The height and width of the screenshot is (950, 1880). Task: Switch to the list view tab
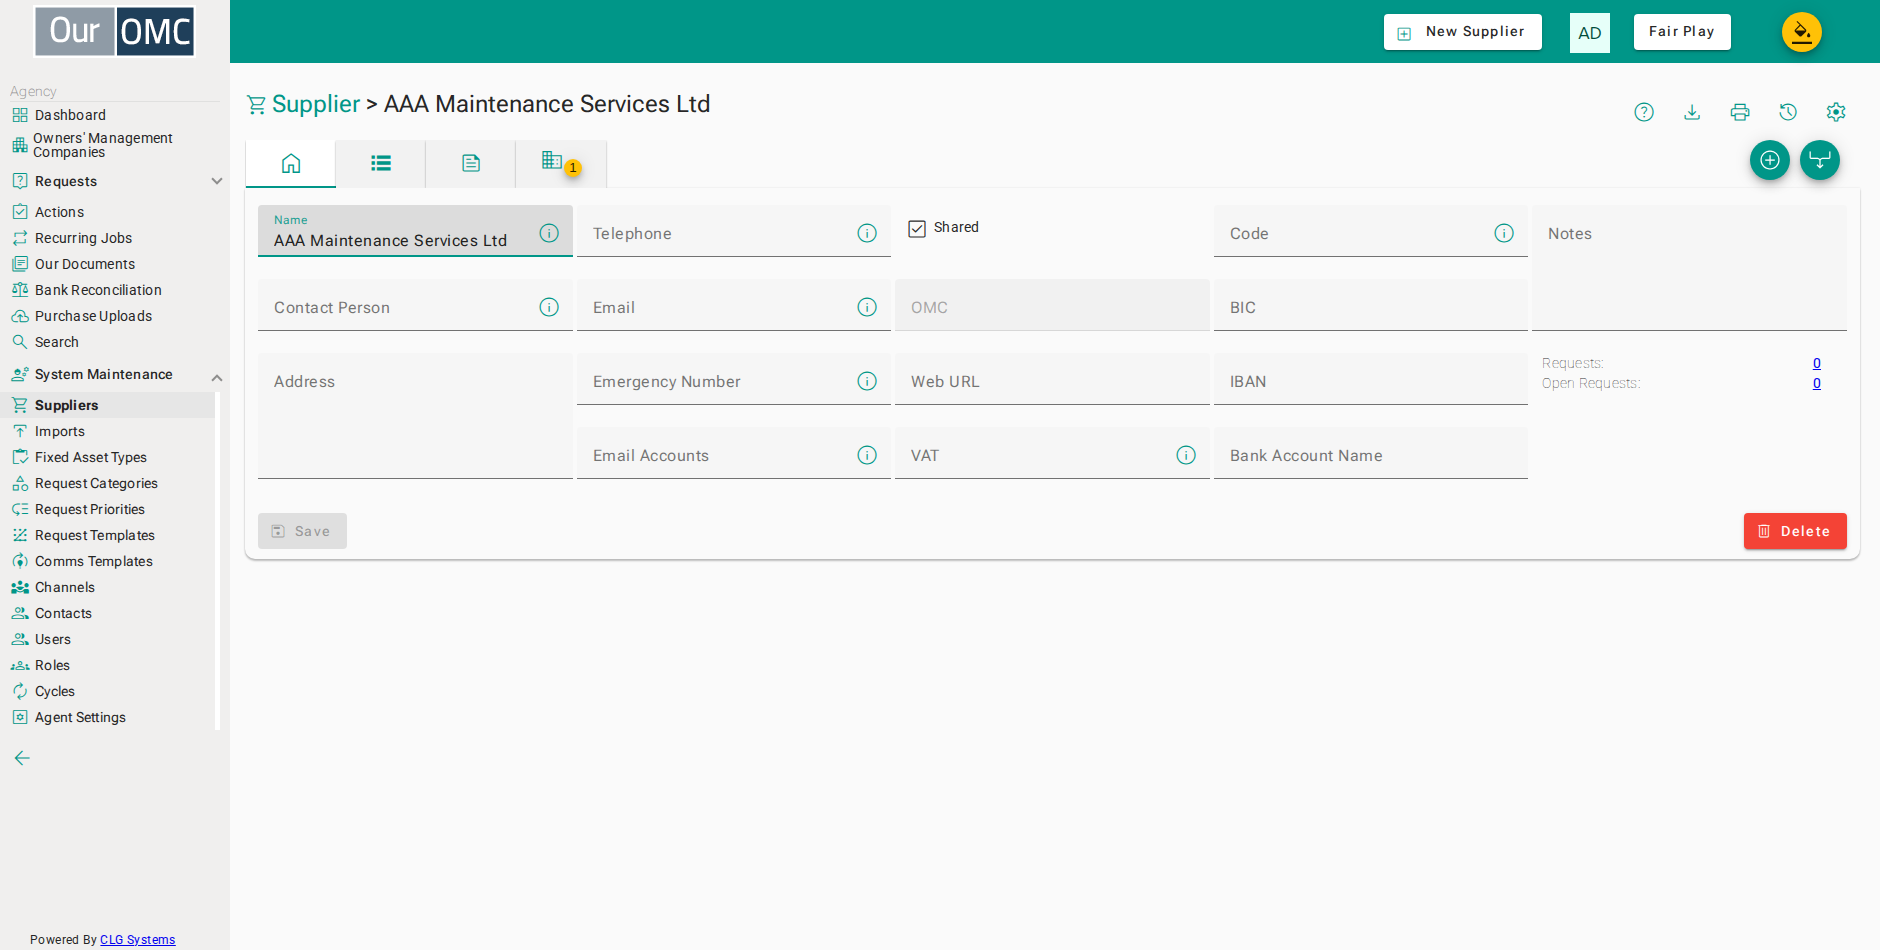pyautogui.click(x=381, y=163)
